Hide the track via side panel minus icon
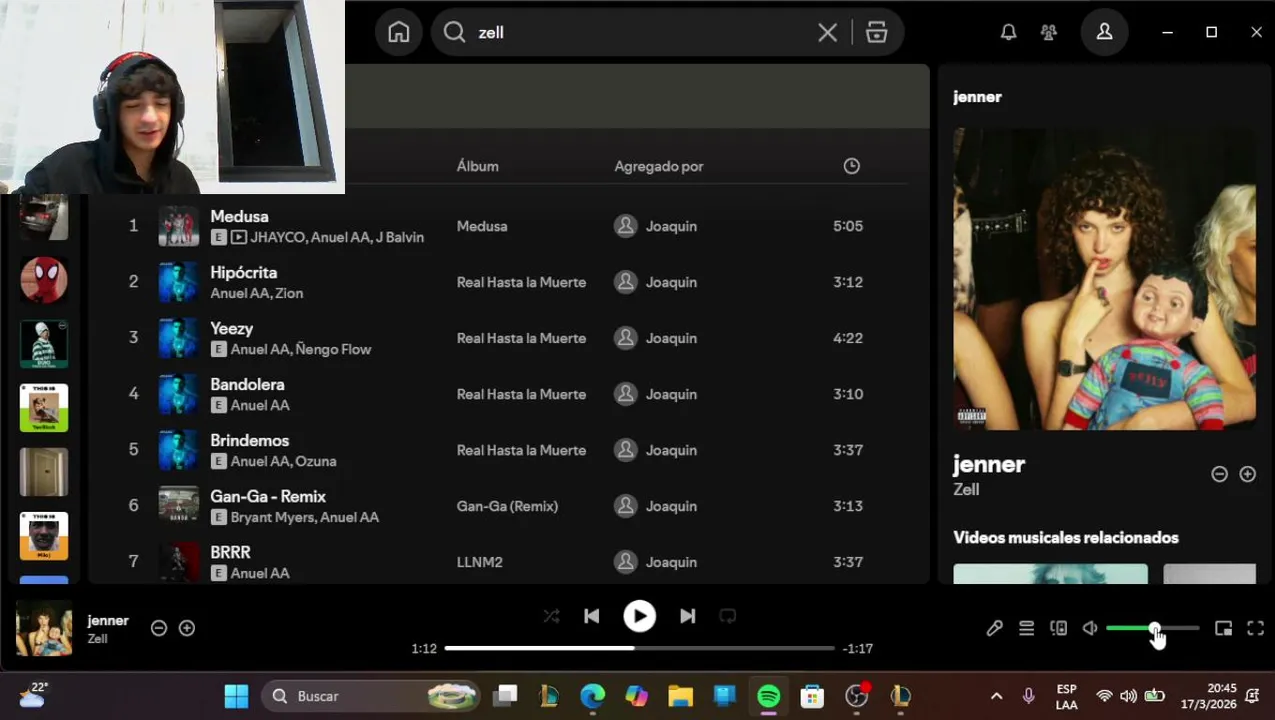Screen dimensions: 1275x720 (x=1219, y=474)
